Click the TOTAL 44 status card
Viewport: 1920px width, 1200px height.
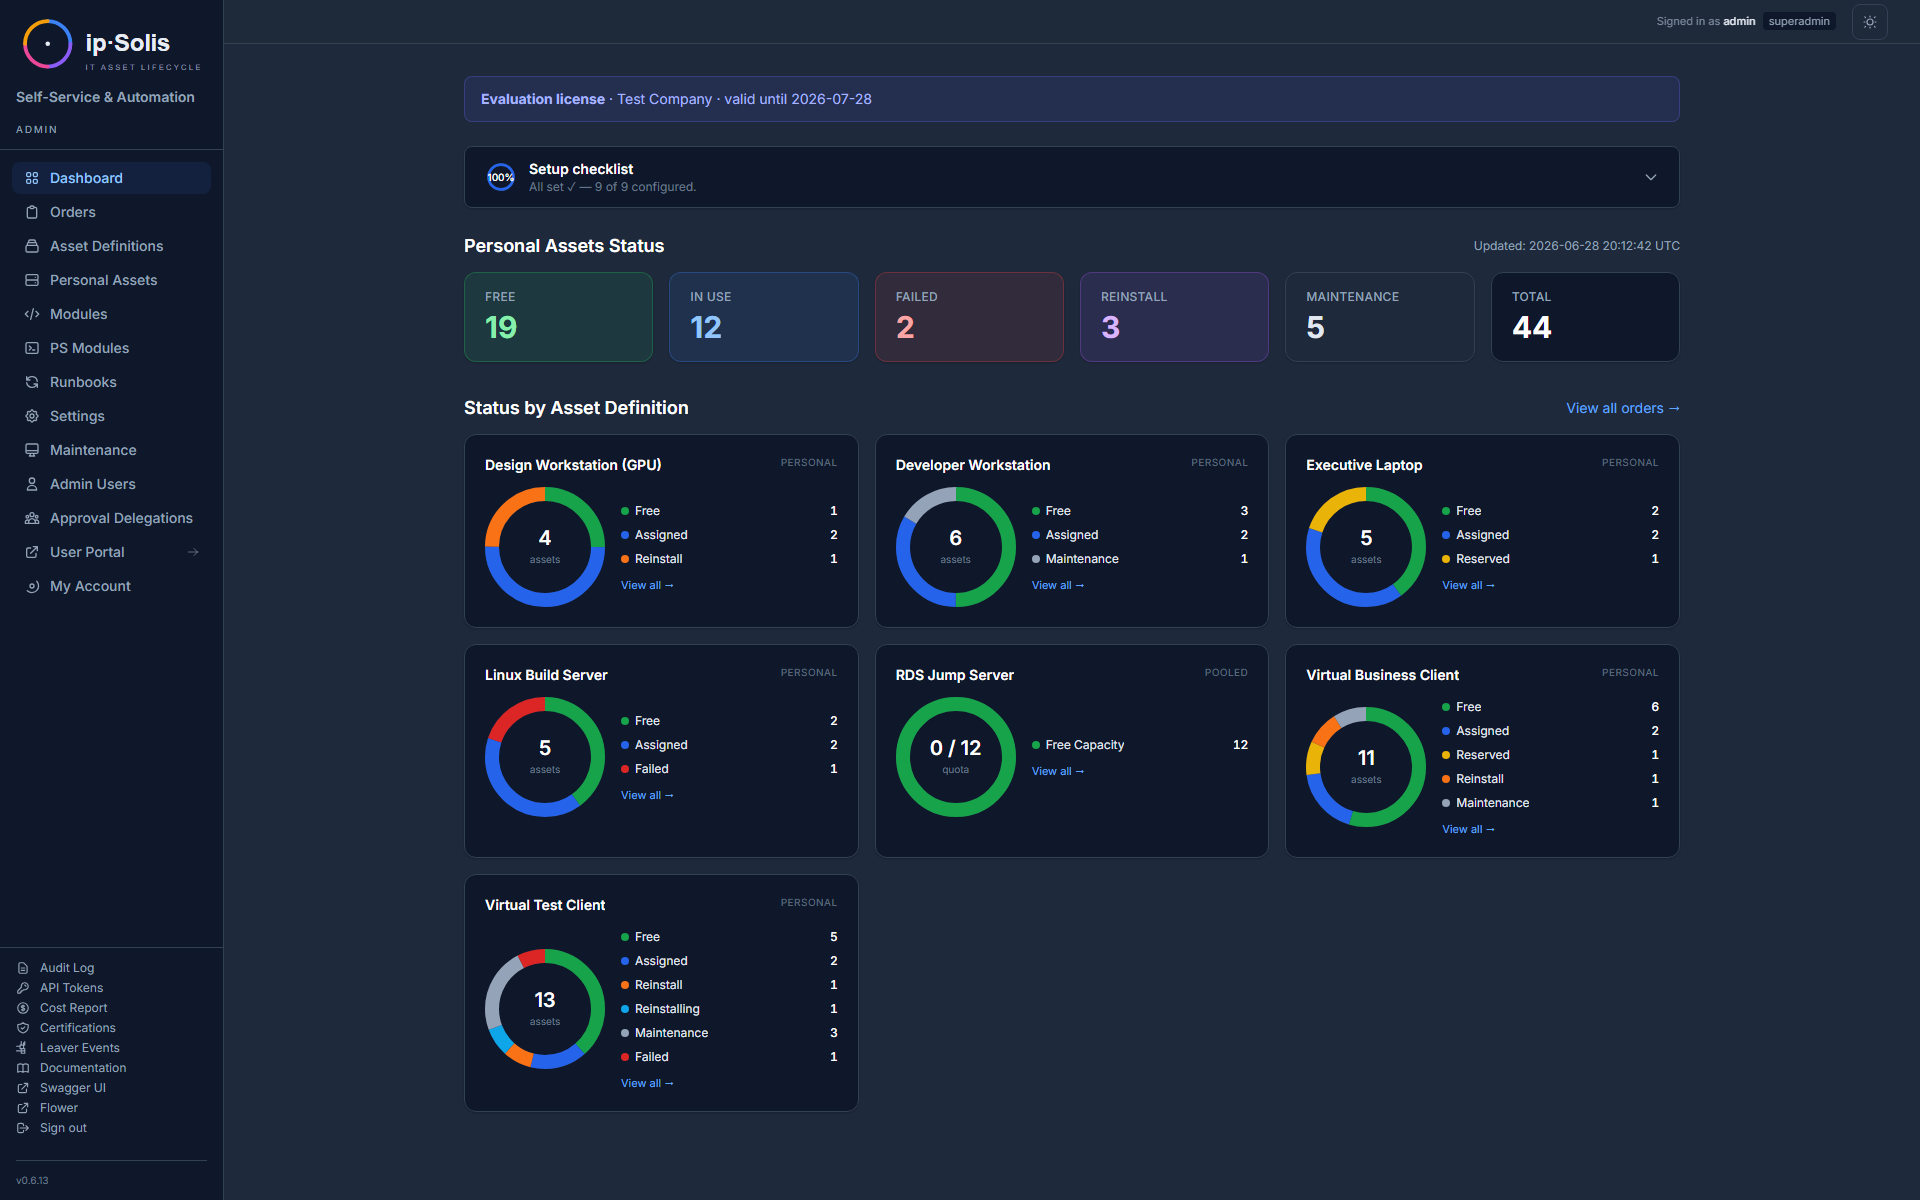tap(1585, 317)
